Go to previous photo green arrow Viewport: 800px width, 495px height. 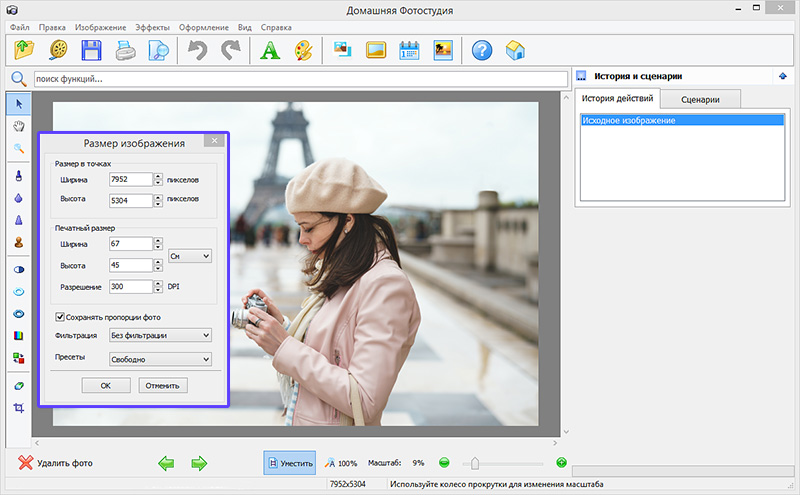(166, 463)
